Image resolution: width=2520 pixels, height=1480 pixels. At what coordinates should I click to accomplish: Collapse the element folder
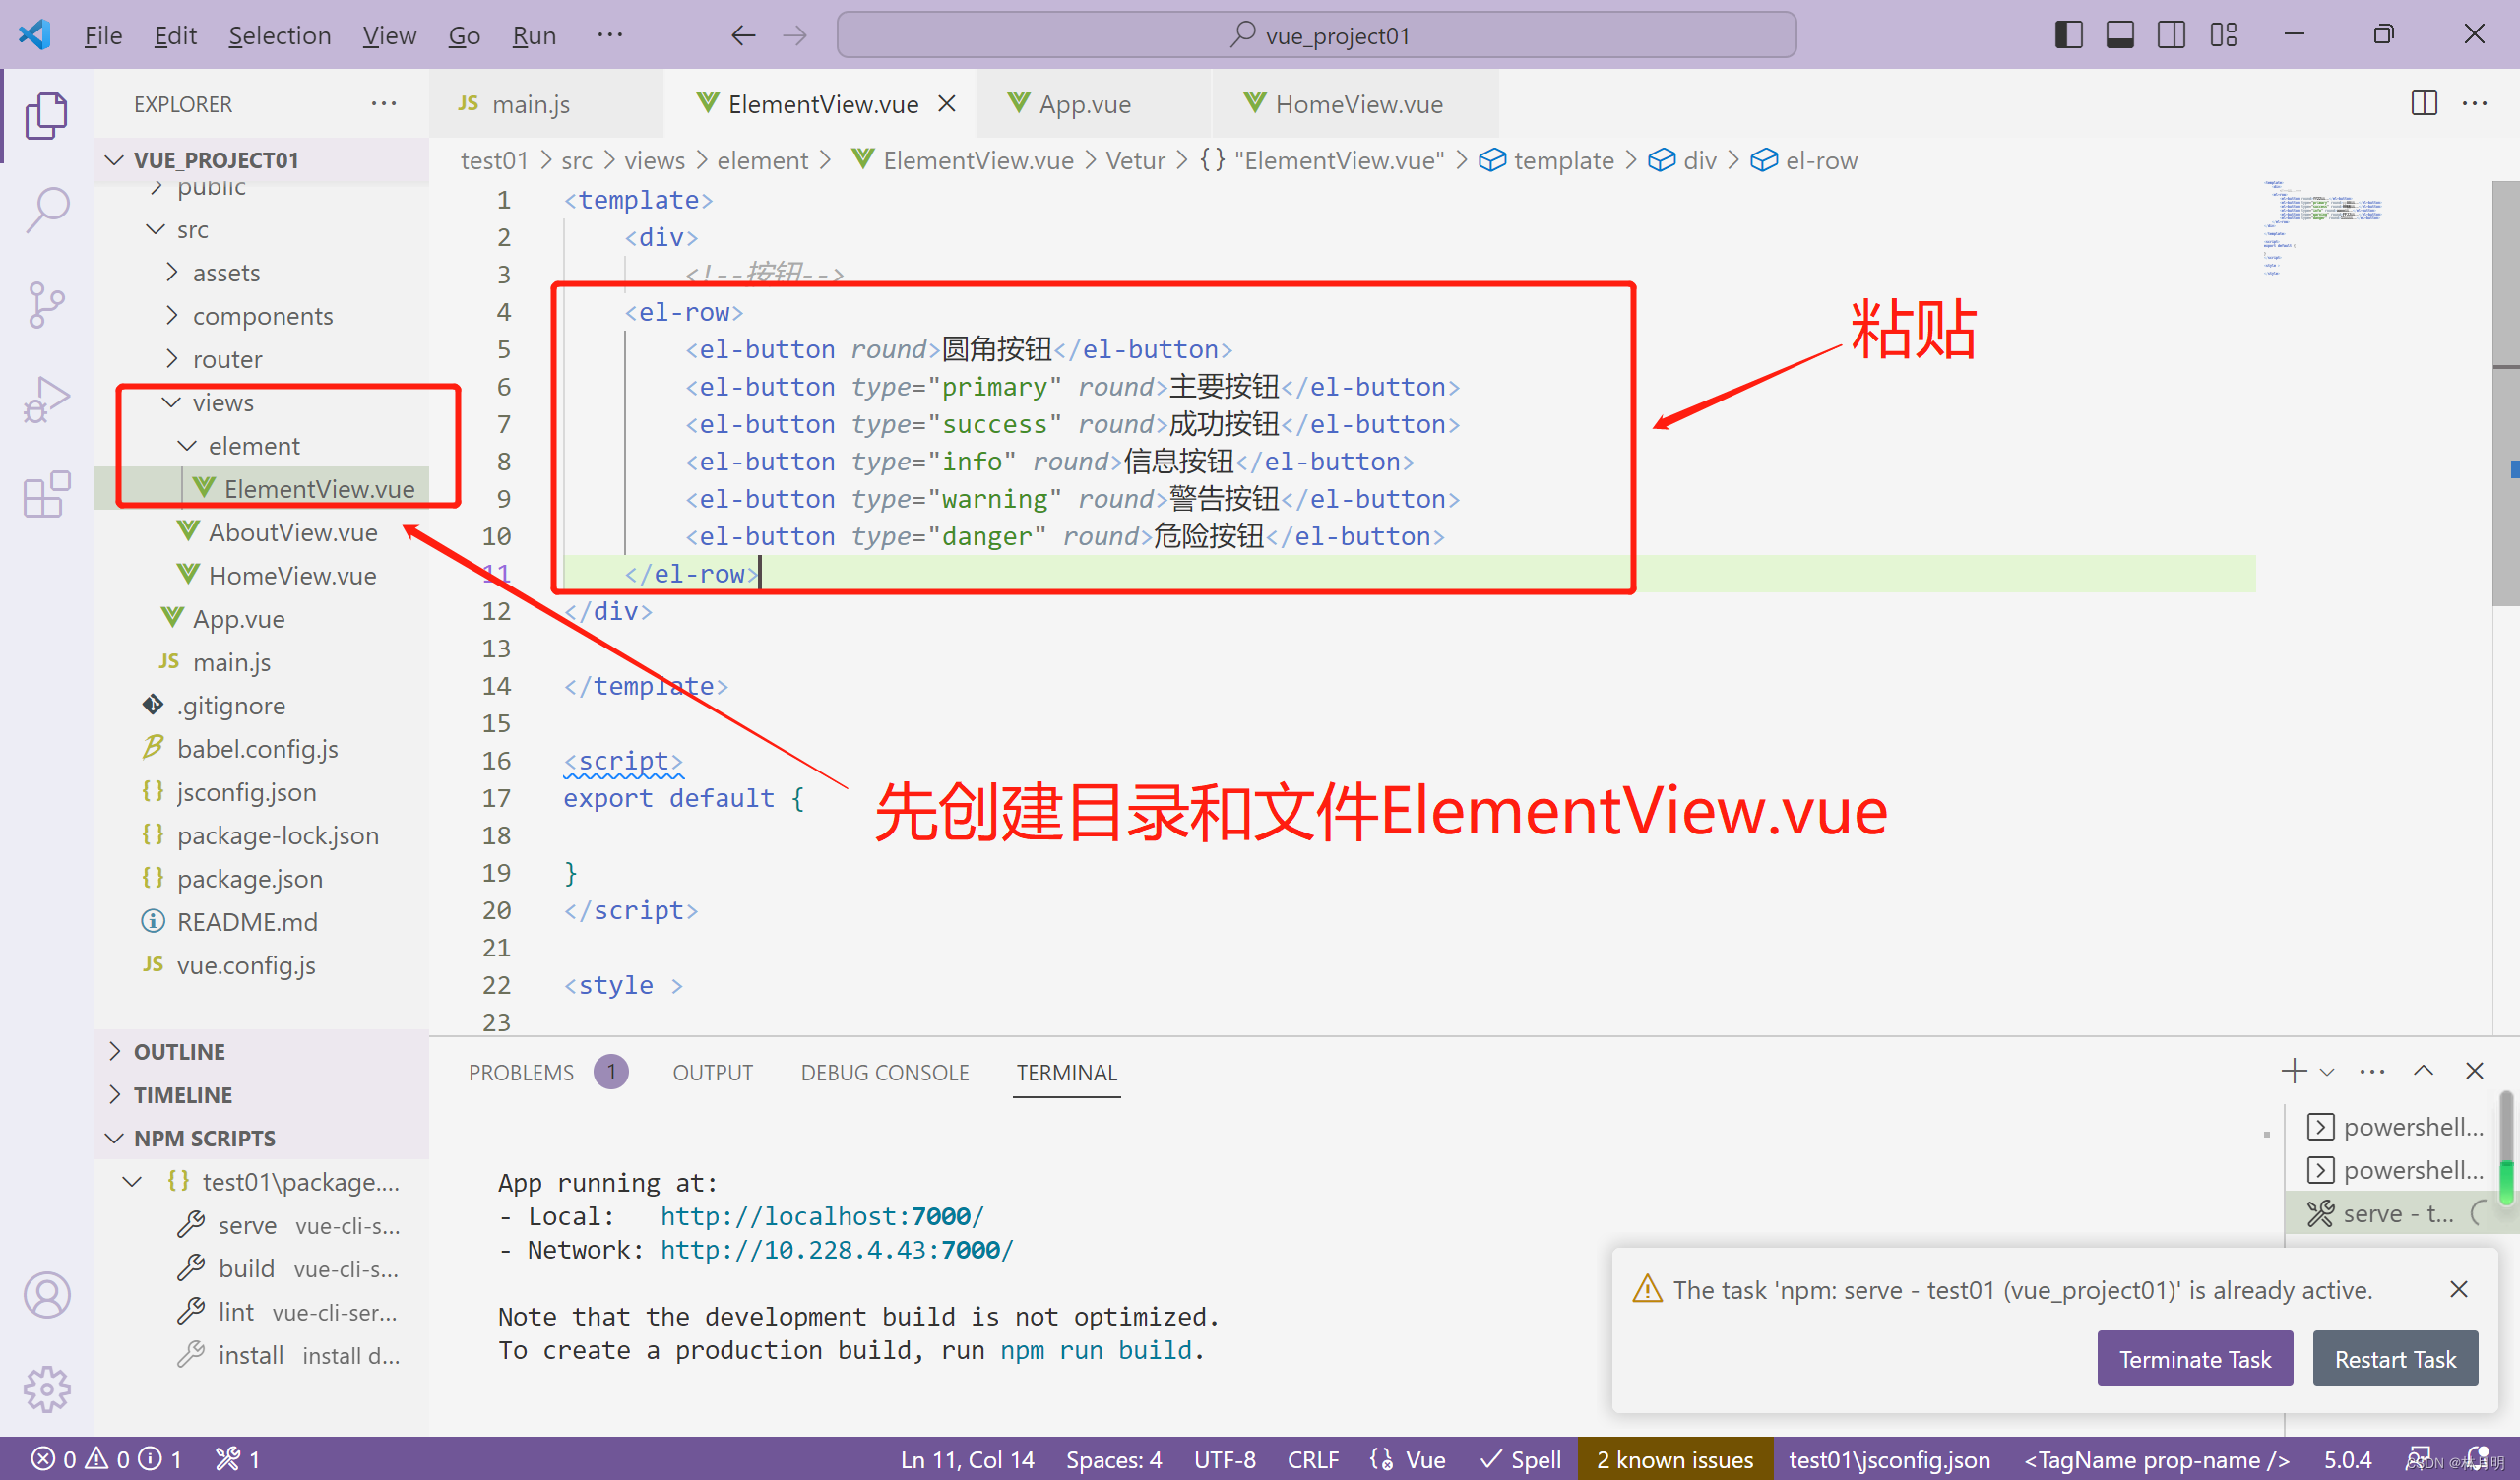[x=262, y=446]
